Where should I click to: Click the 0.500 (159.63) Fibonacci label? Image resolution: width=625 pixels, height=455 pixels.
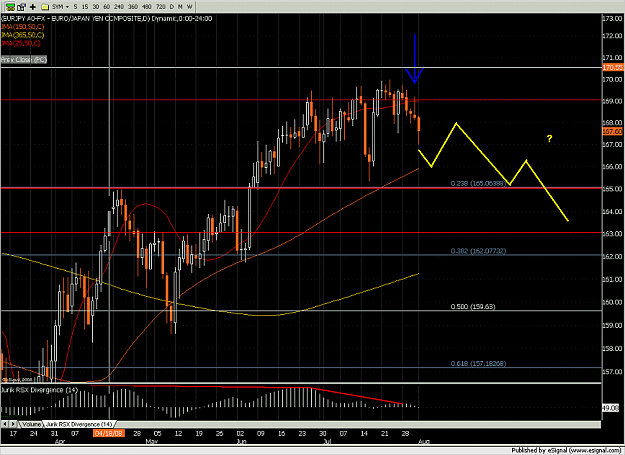click(473, 307)
